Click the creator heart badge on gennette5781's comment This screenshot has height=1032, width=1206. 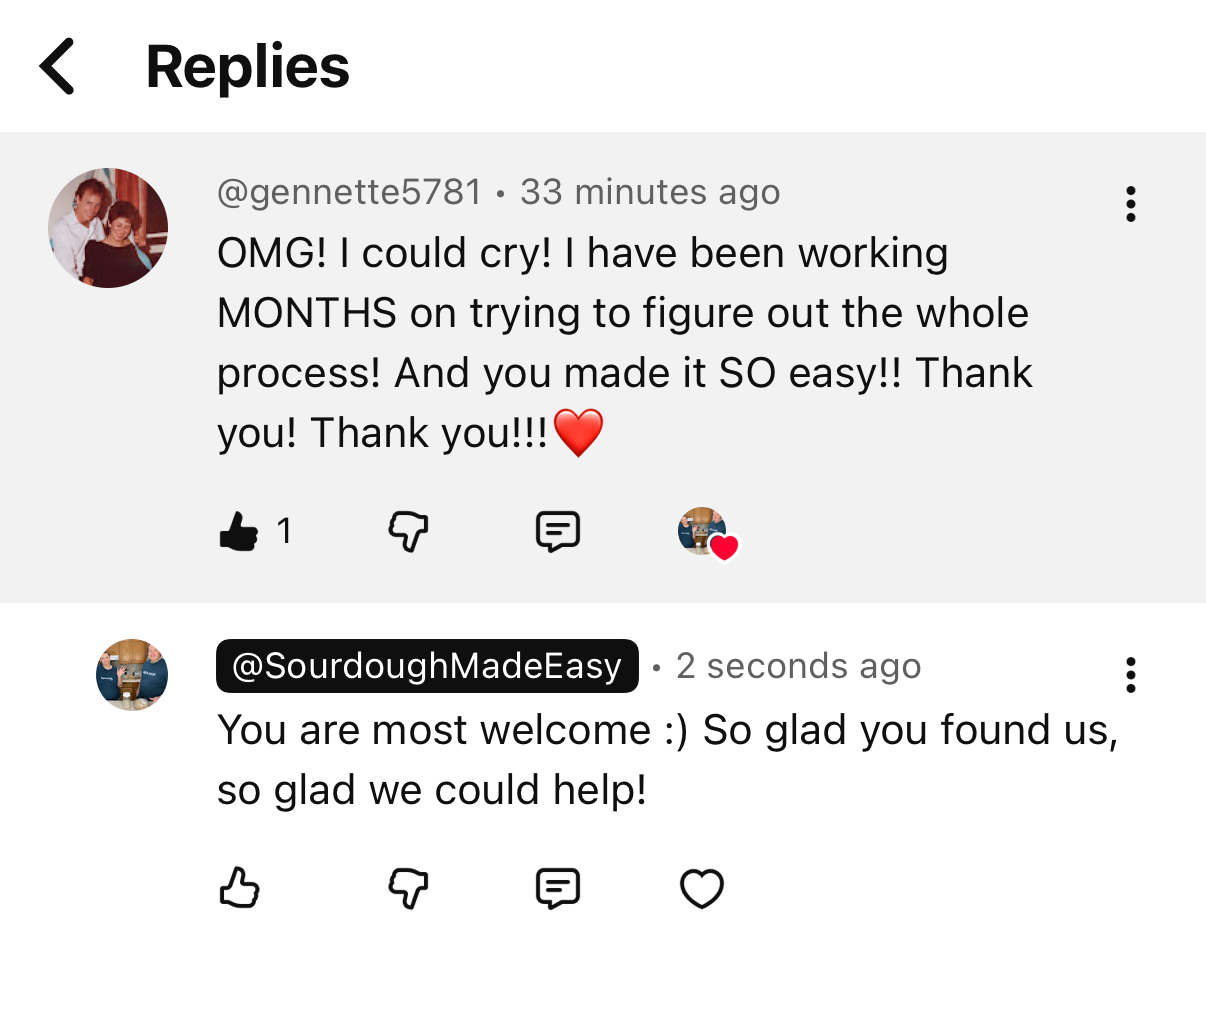[707, 533]
